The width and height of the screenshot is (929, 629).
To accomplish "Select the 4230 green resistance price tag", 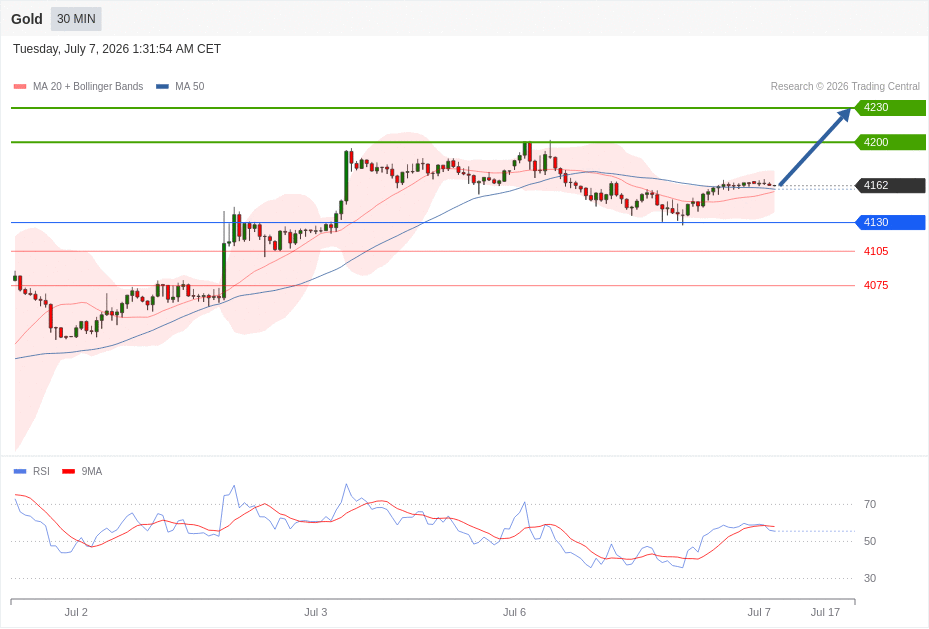I will 890,108.
